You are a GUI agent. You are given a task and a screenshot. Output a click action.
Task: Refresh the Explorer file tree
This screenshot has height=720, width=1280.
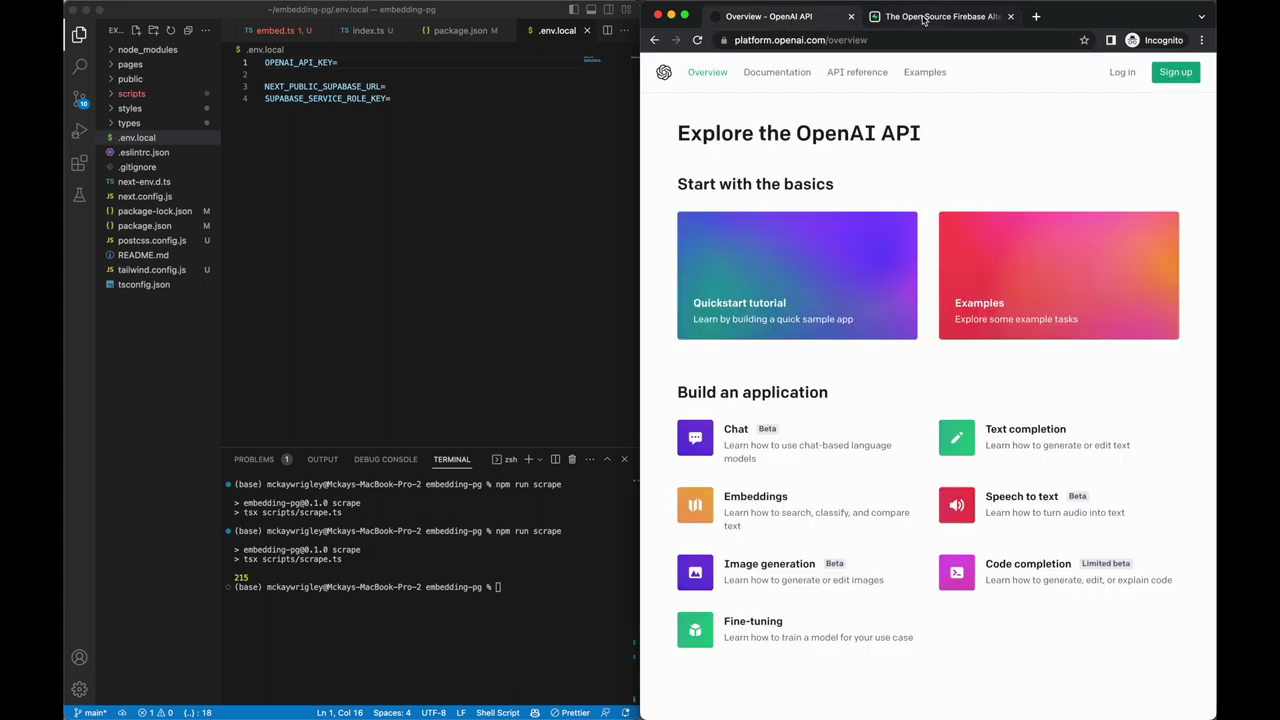170,30
